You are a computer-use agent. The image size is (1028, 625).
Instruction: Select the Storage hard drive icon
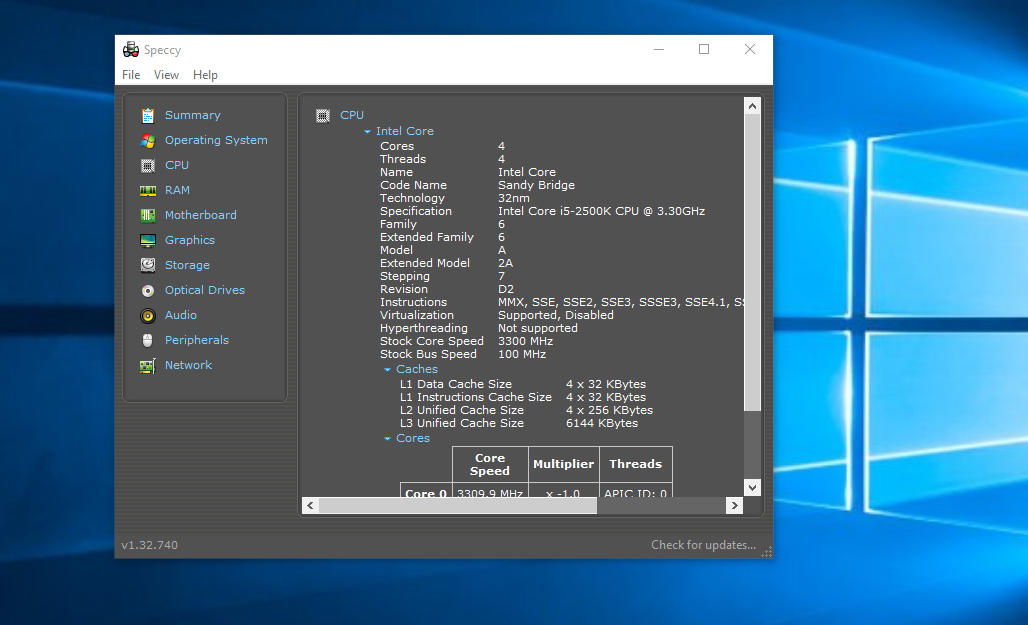[148, 265]
